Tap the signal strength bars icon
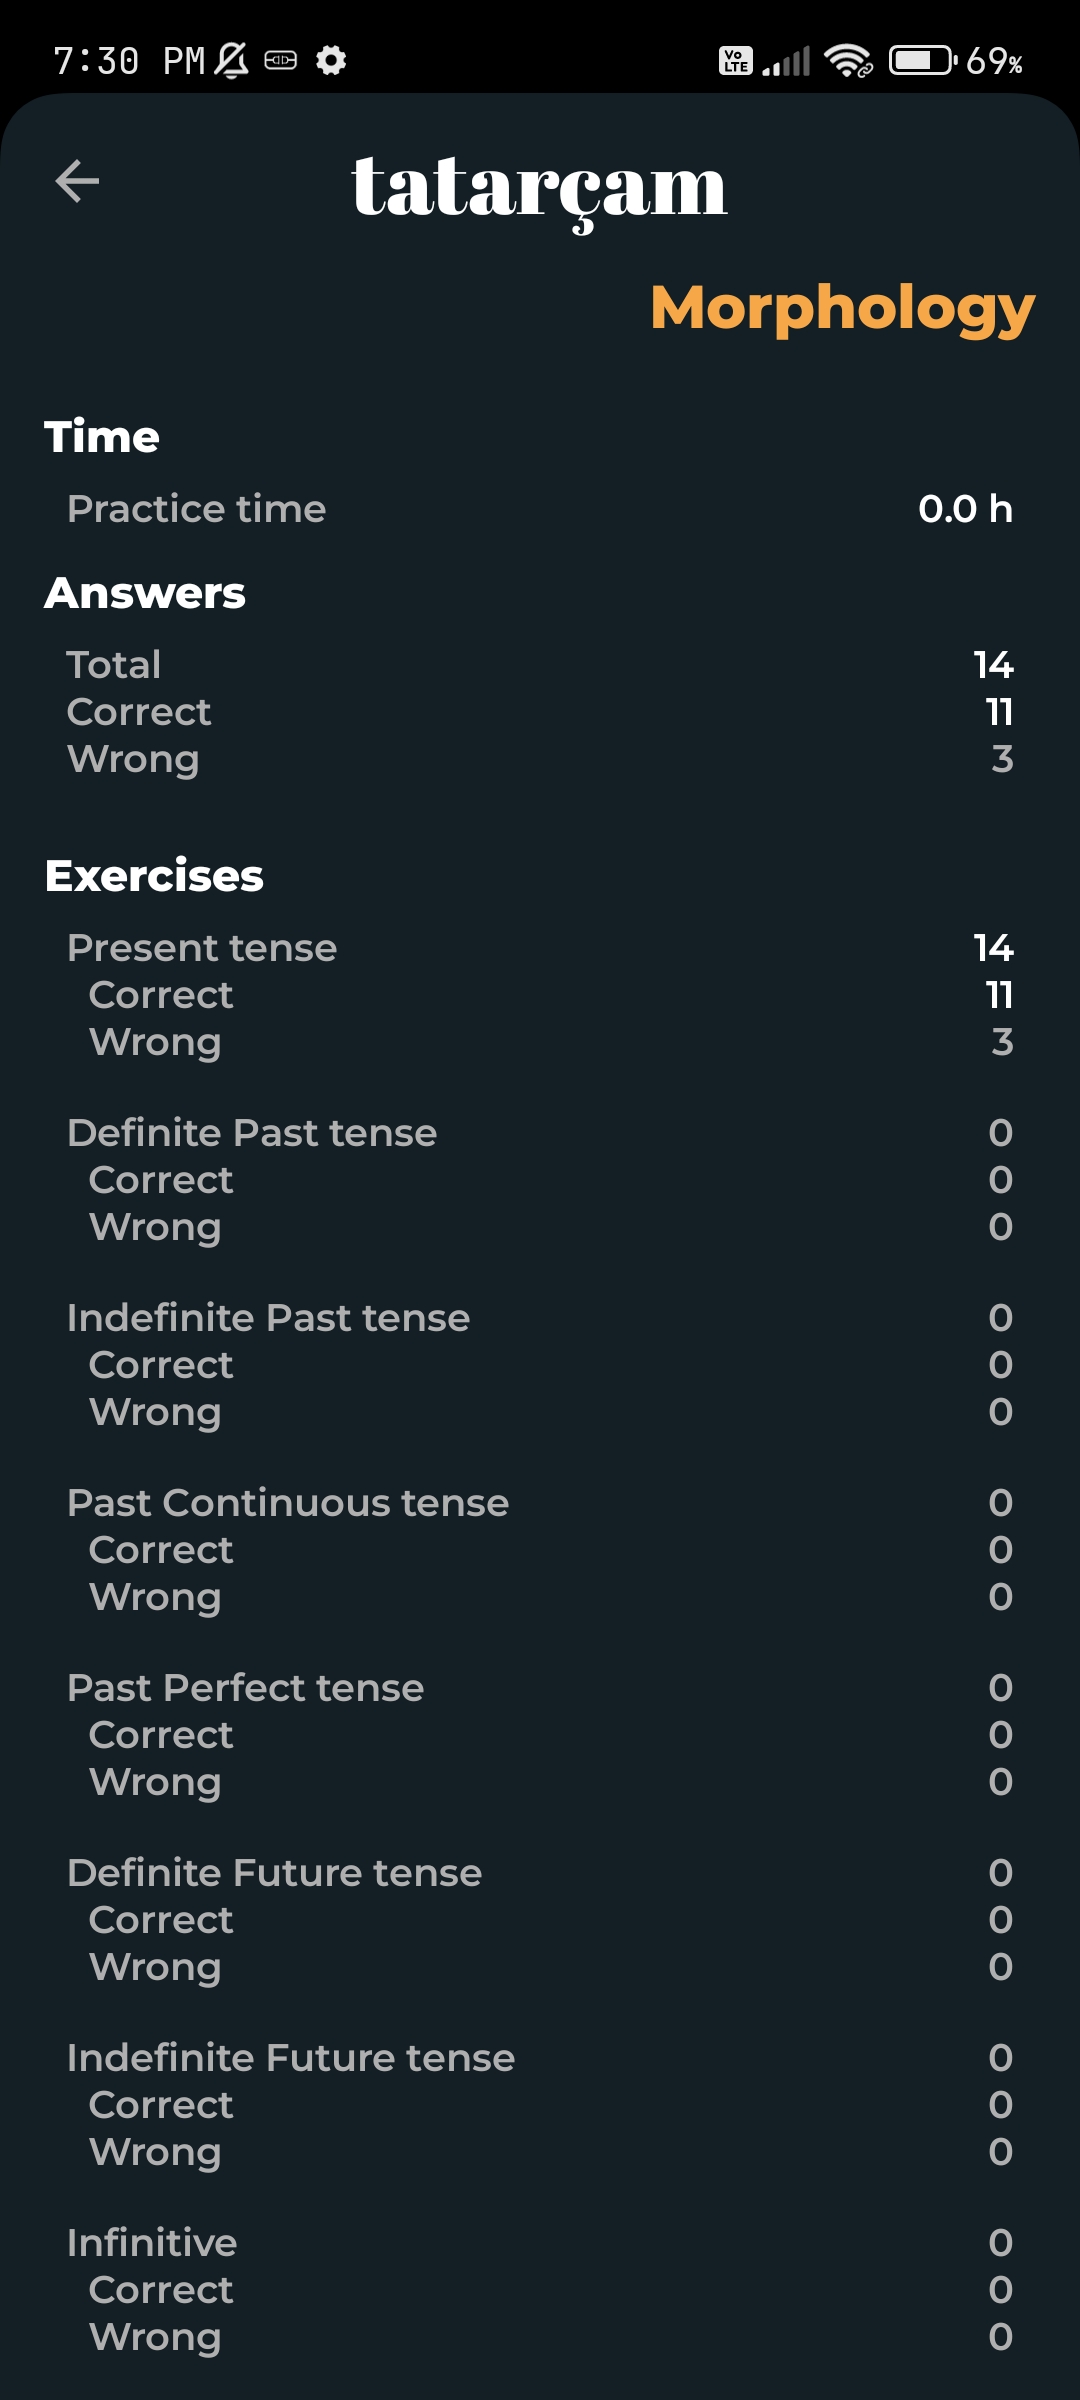 [x=786, y=62]
